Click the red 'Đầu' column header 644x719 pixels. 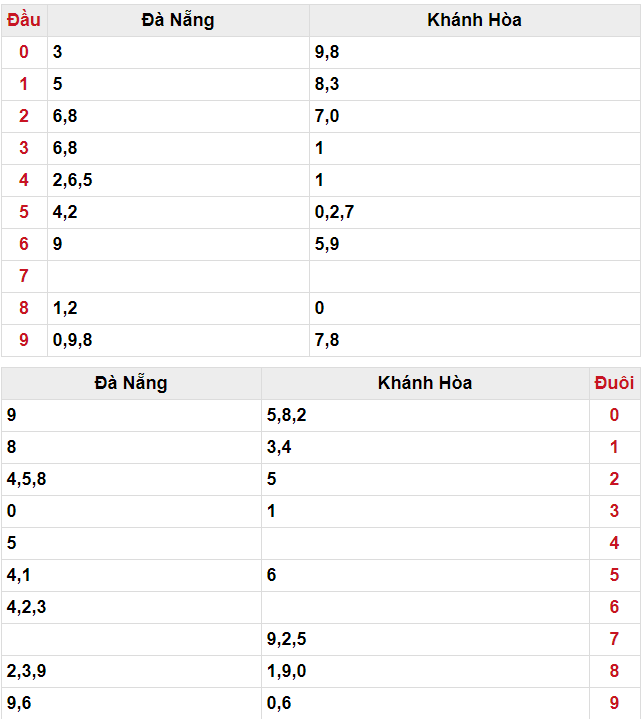click(24, 20)
